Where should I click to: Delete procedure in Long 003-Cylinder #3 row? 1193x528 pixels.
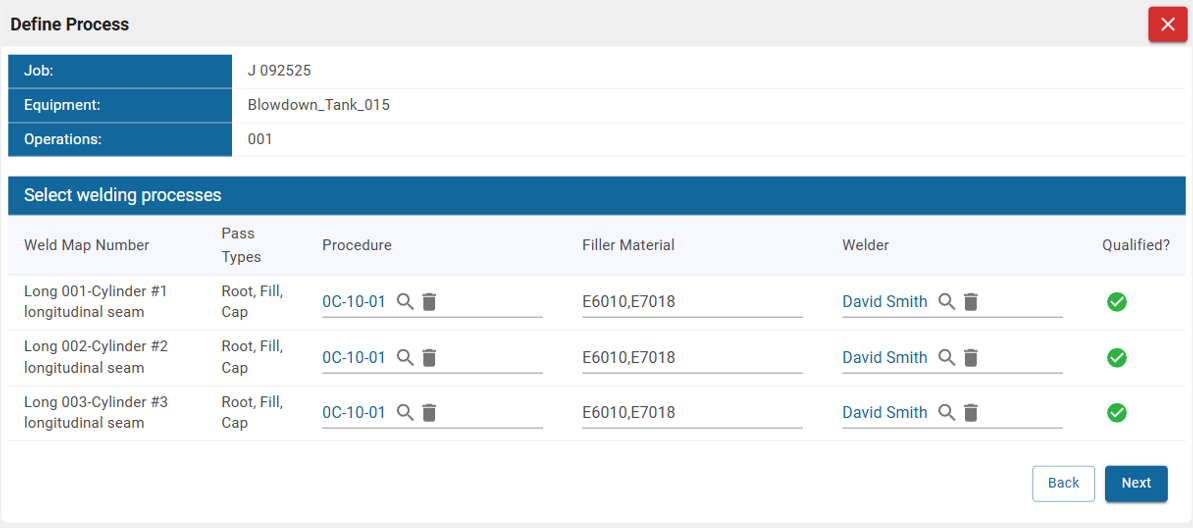pyautogui.click(x=429, y=412)
